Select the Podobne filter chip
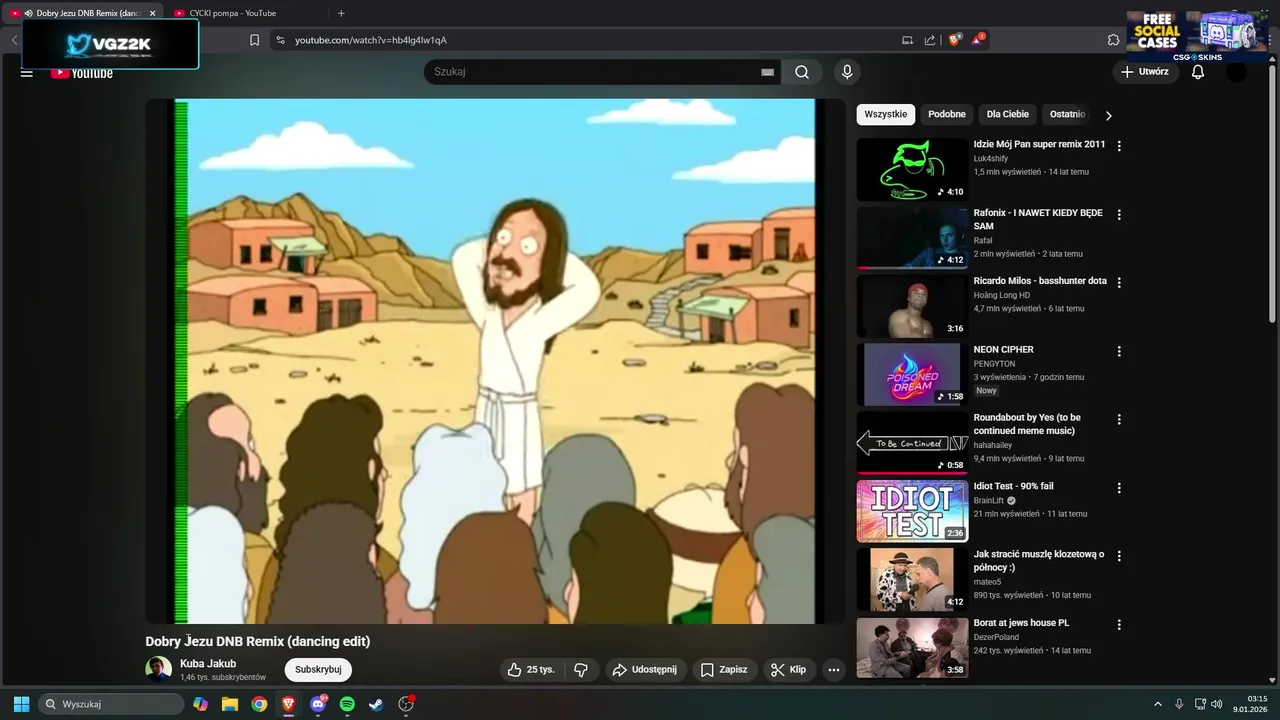The height and width of the screenshot is (720, 1280). [x=947, y=114]
